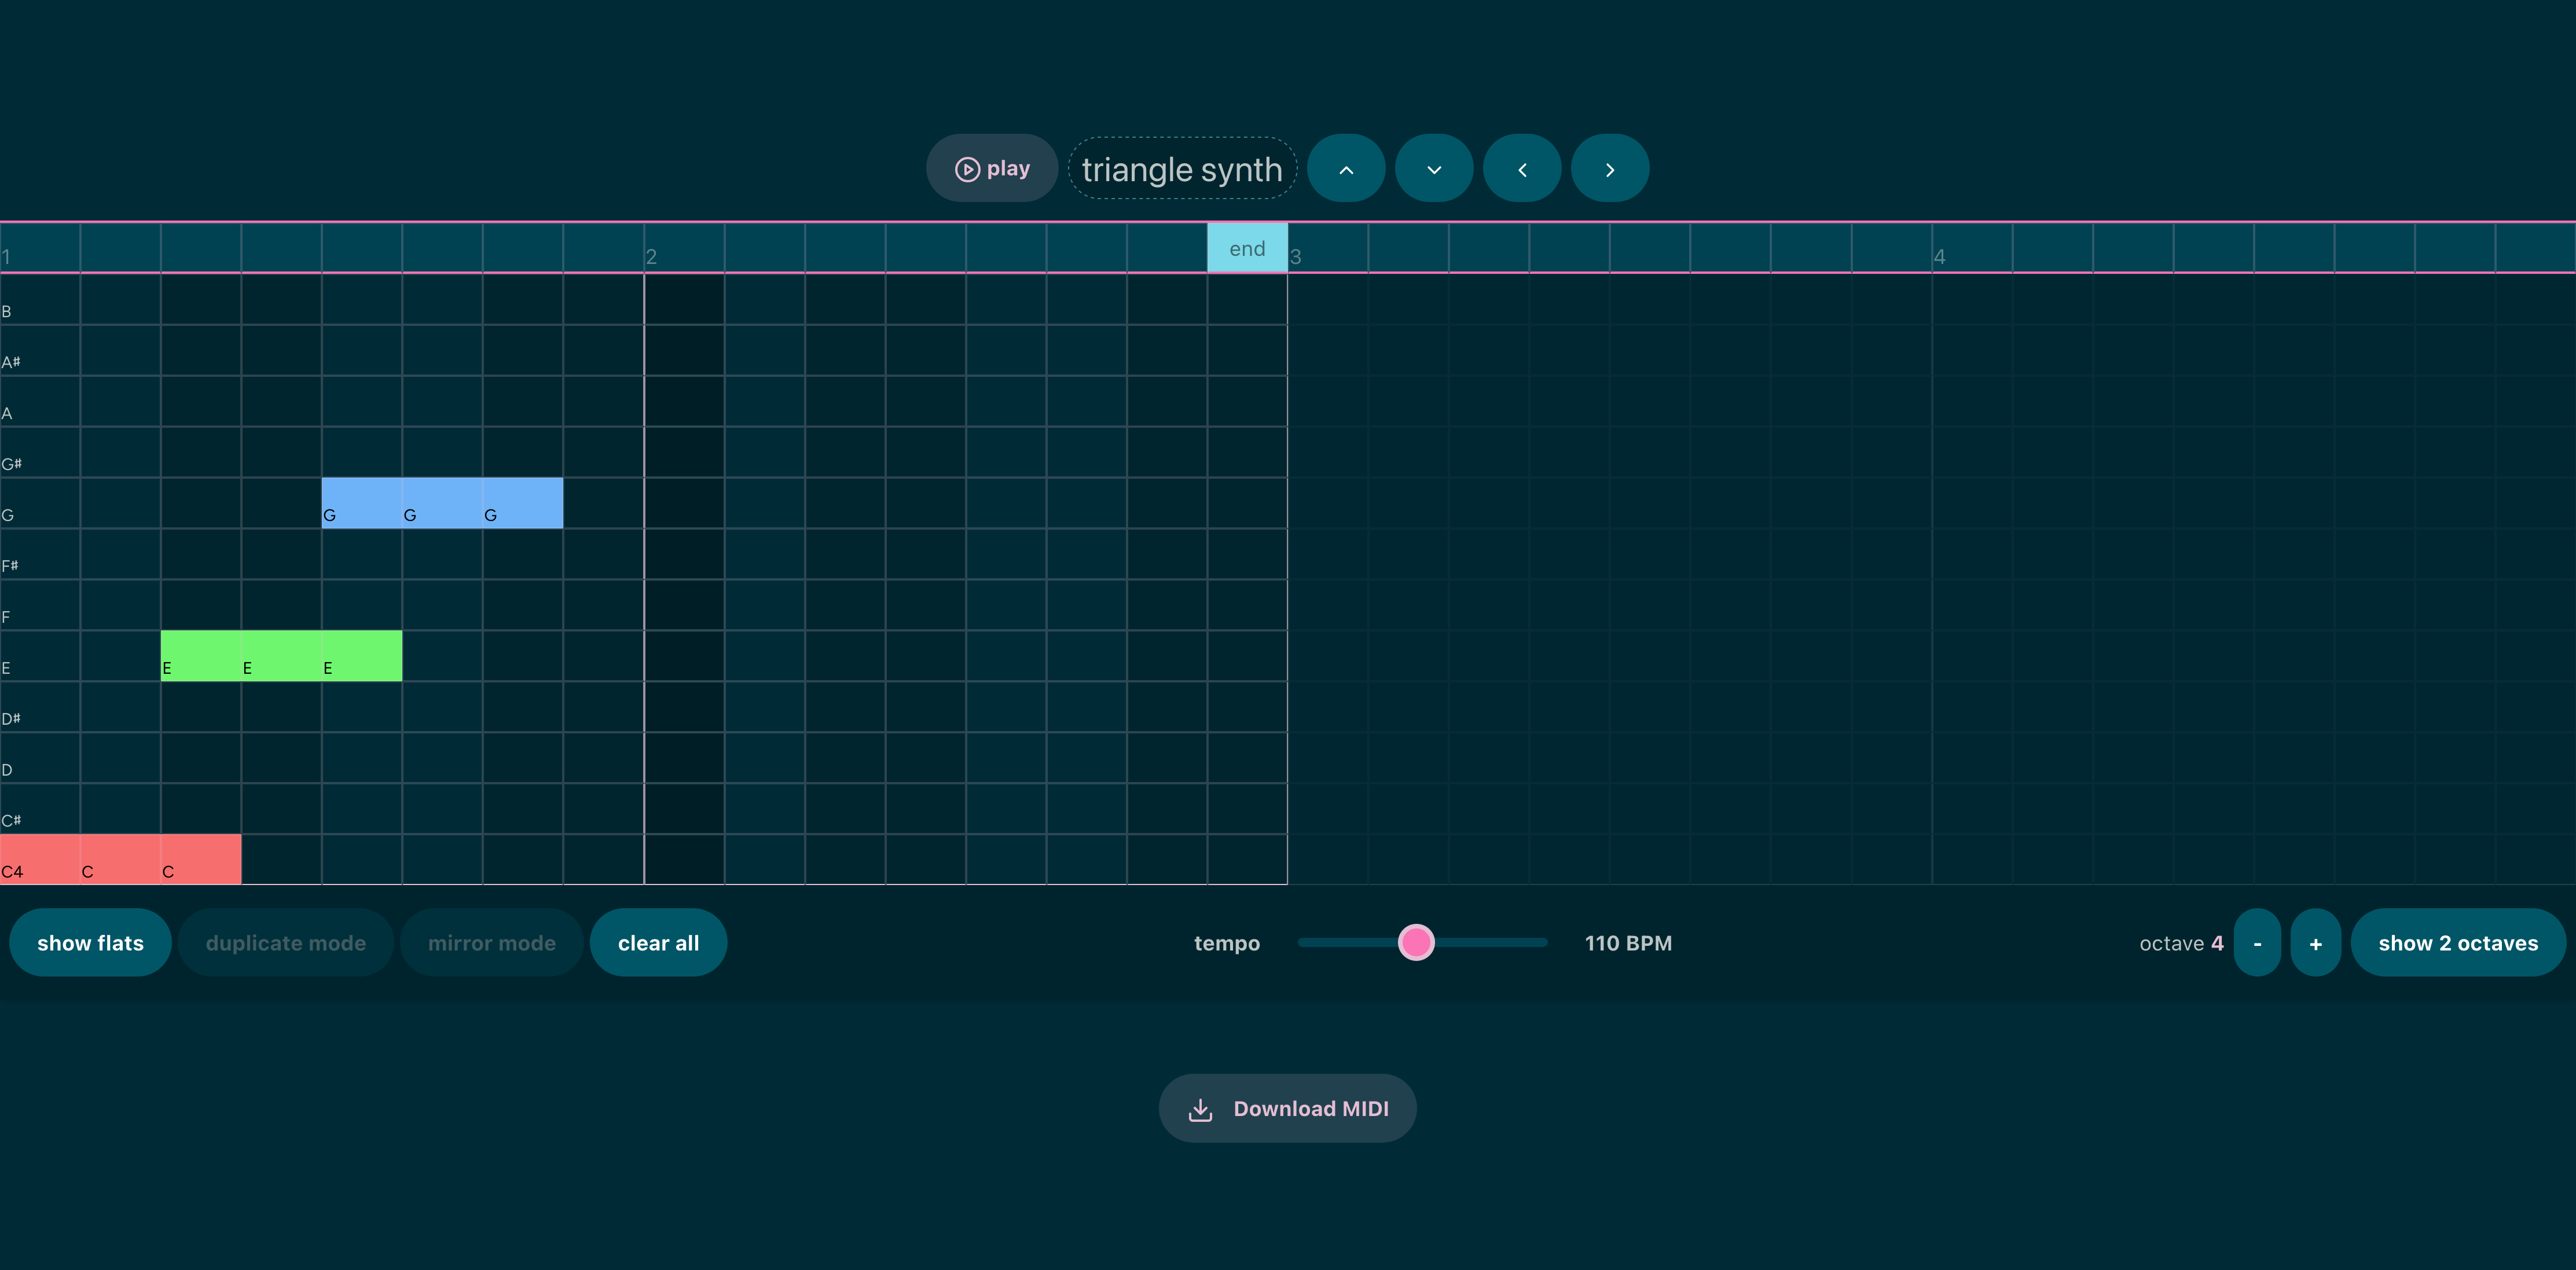The width and height of the screenshot is (2576, 1270).
Task: Enable duplicate mode
Action: click(286, 943)
